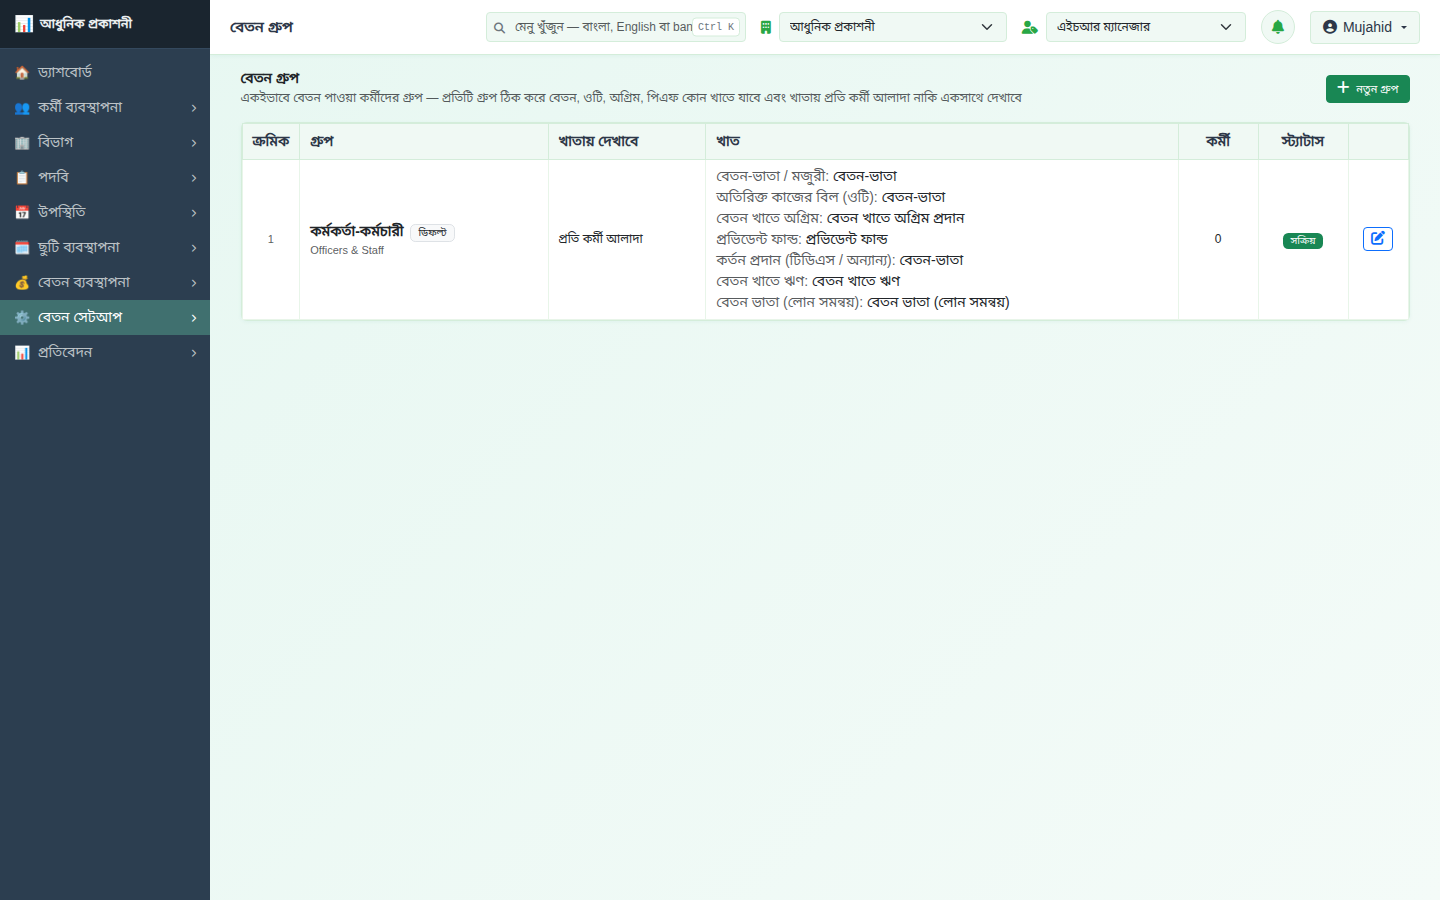
Task: Click the কর্মকর্তা-কর্মচারী group name
Action: click(x=357, y=231)
